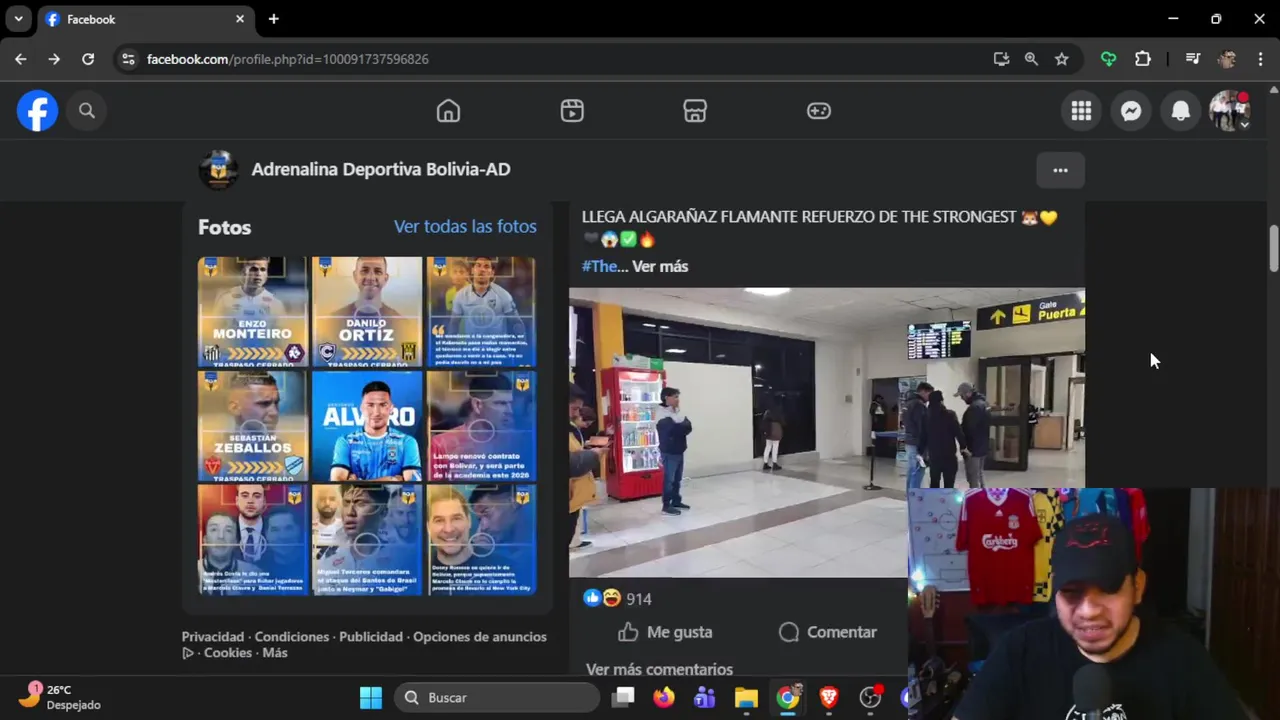Viewport: 1280px width, 720px height.
Task: Go back with browser back arrow
Action: (x=21, y=59)
